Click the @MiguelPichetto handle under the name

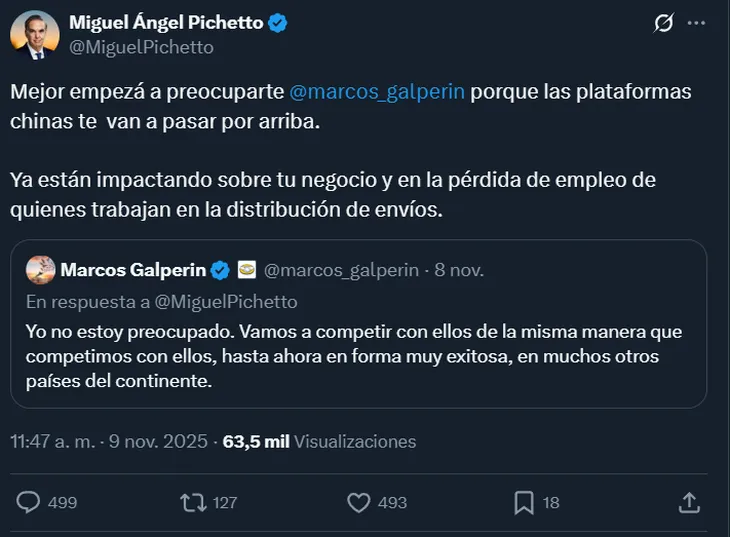(x=140, y=47)
